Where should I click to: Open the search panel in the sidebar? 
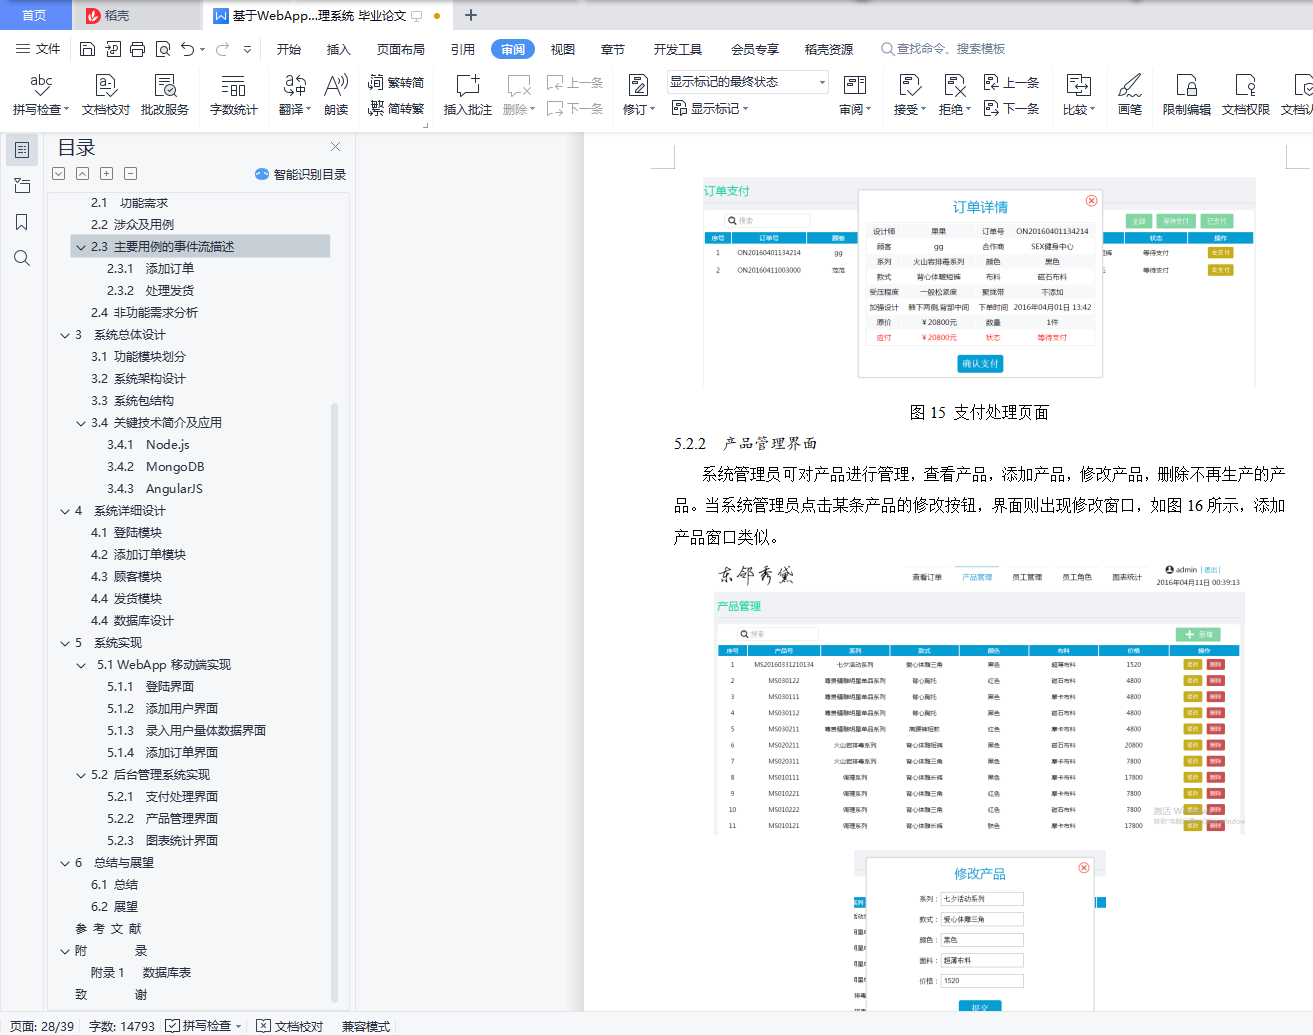pyautogui.click(x=21, y=258)
